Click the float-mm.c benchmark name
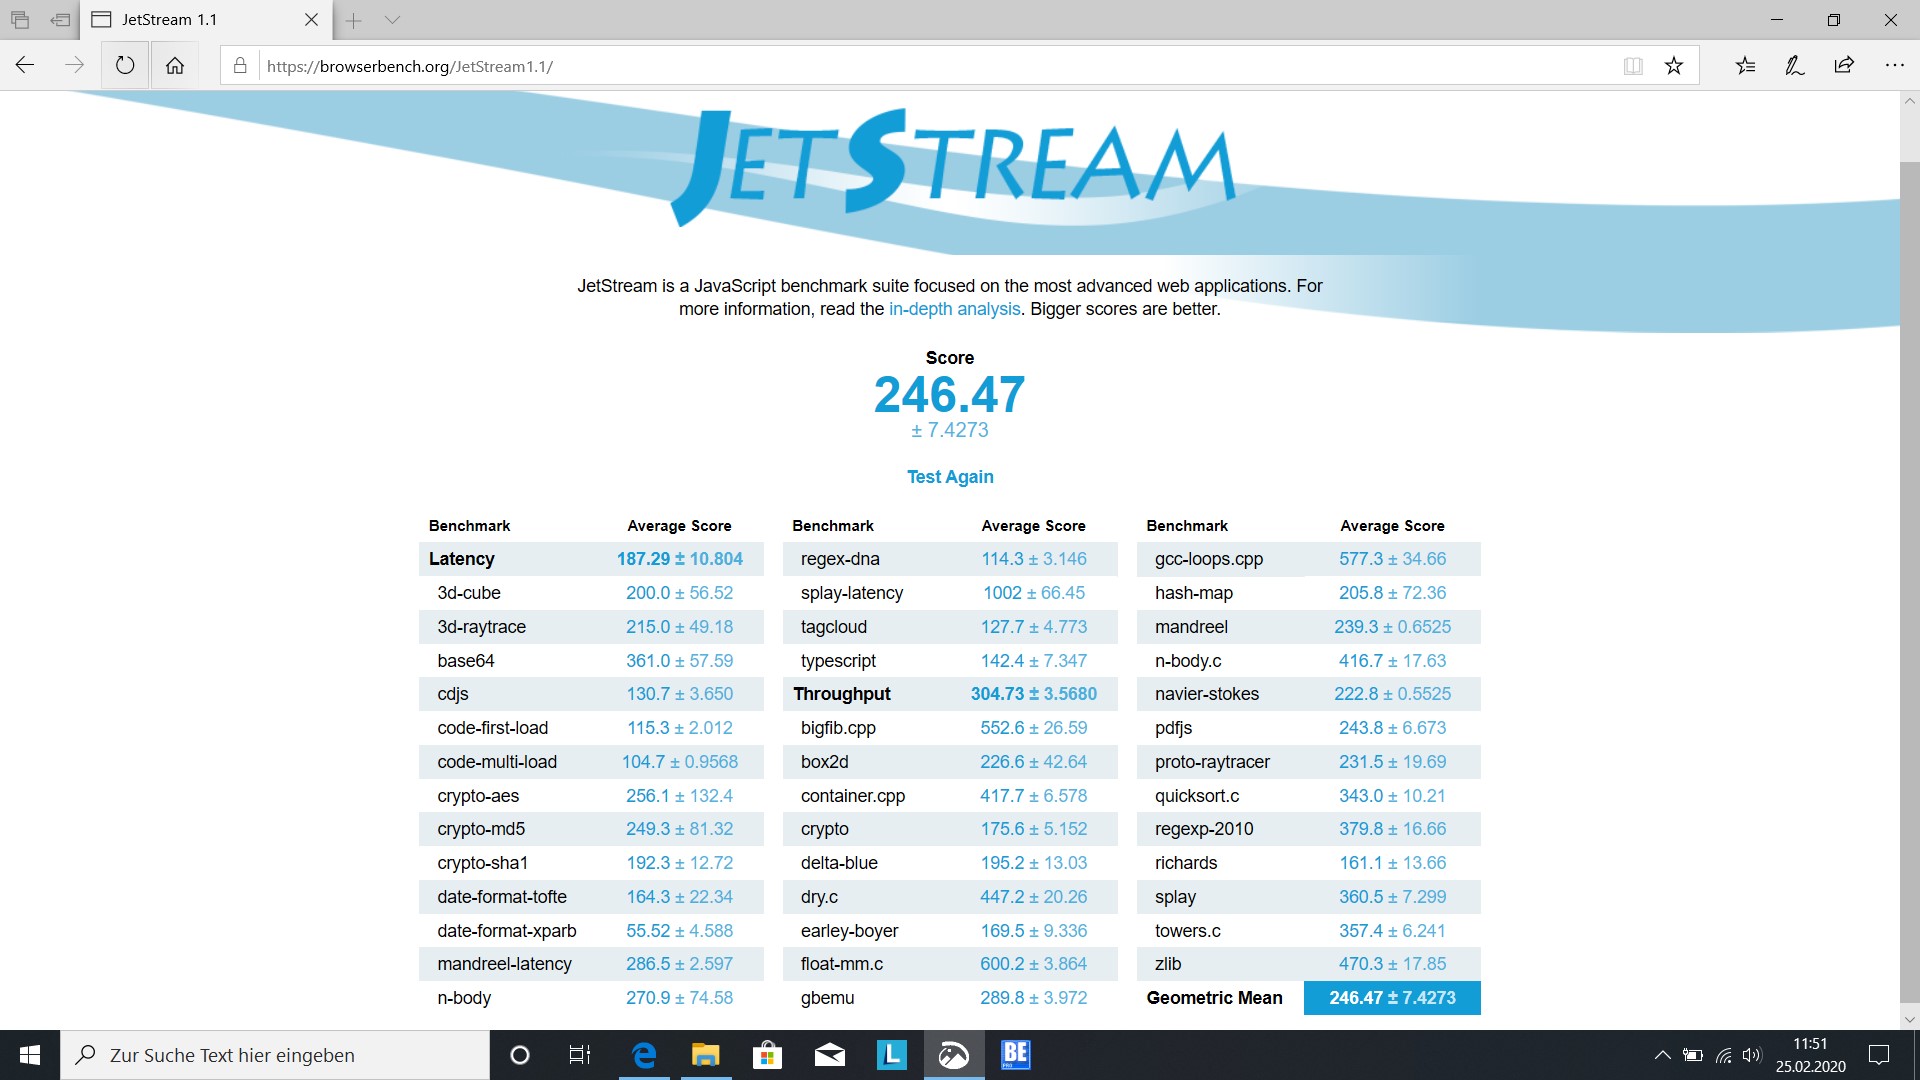 point(842,964)
